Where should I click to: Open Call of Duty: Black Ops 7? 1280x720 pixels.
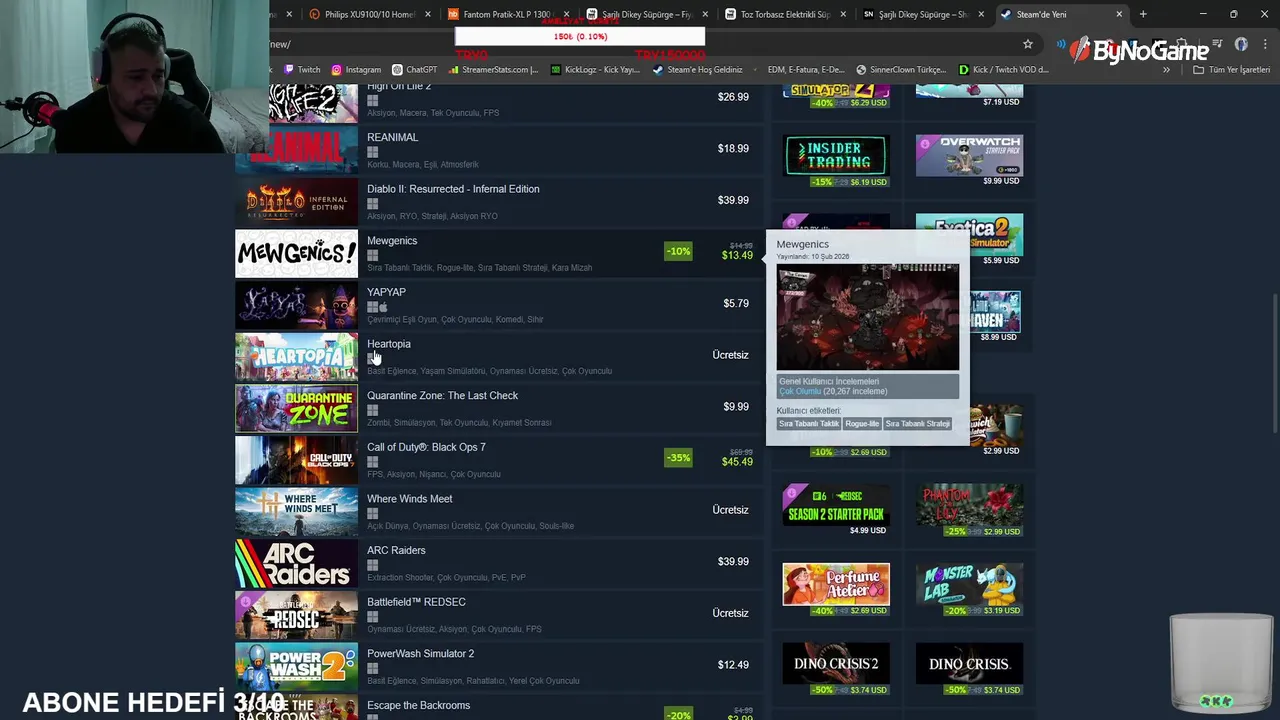click(499, 459)
